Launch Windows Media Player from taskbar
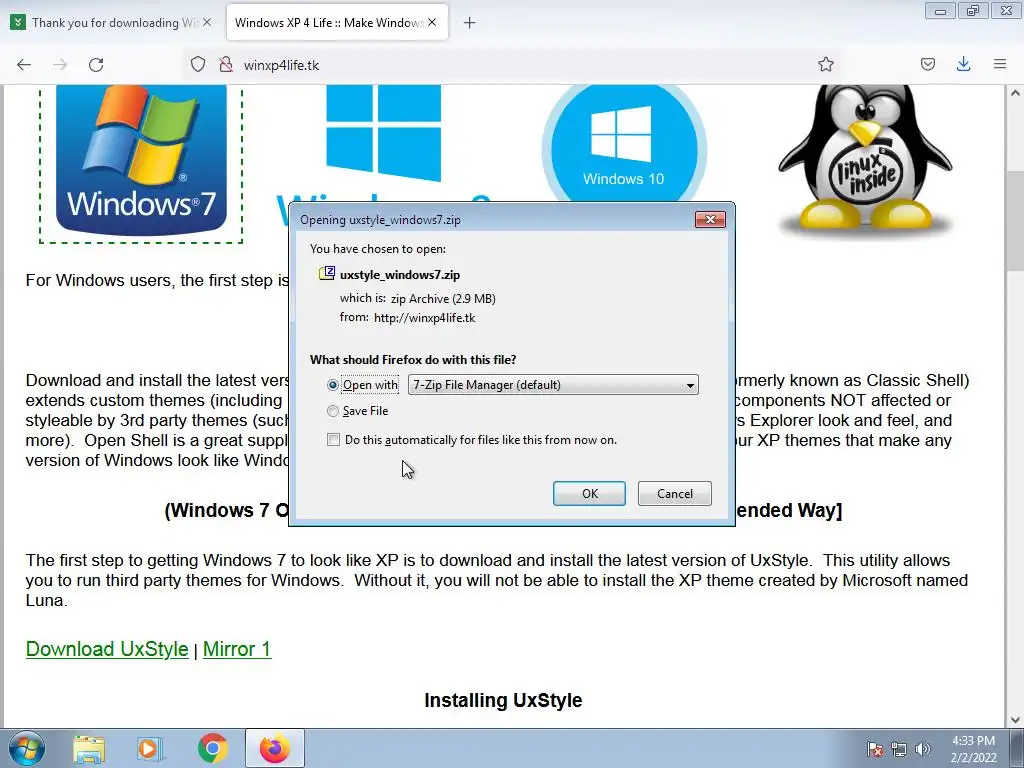The height and width of the screenshot is (768, 1024). (150, 749)
